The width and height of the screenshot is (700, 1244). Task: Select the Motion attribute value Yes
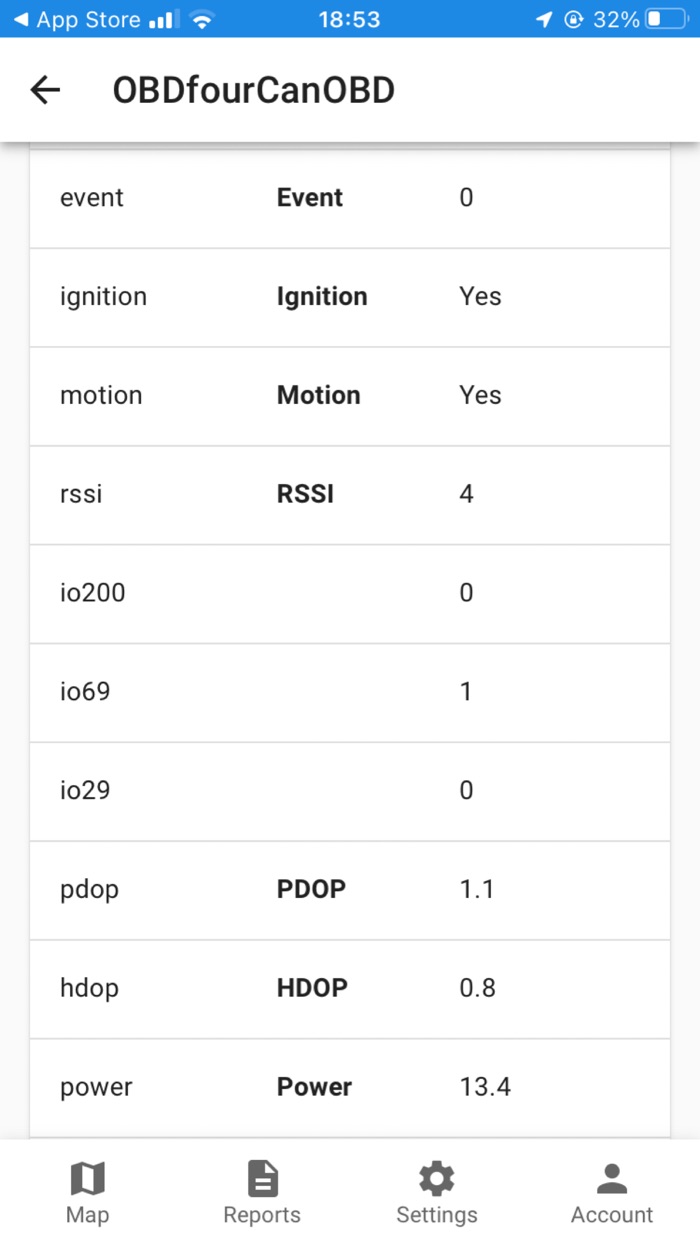(480, 395)
